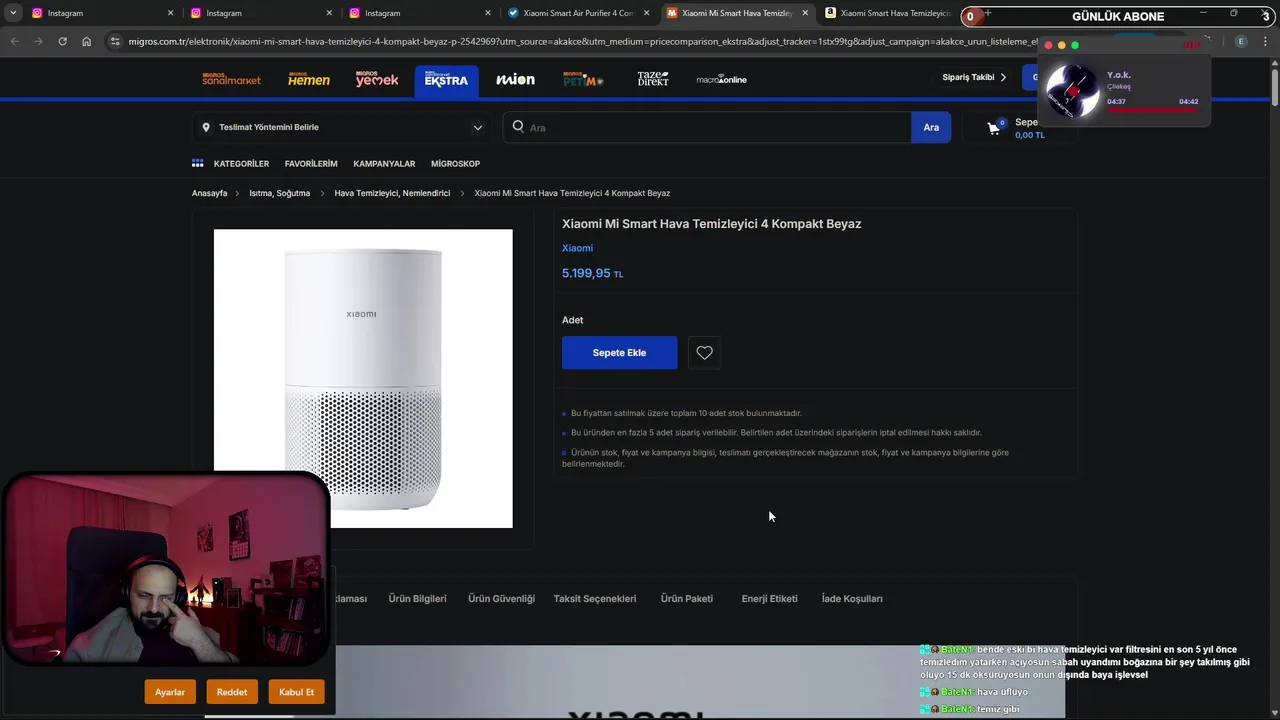Viewport: 1280px width, 720px height.
Task: Go to Anasayfa breadcrumb
Action: [210, 193]
